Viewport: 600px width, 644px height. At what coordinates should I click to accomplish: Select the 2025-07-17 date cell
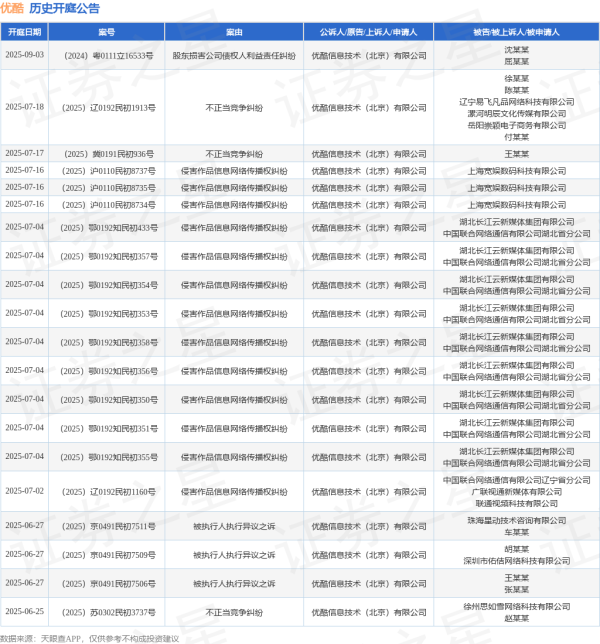[25, 154]
